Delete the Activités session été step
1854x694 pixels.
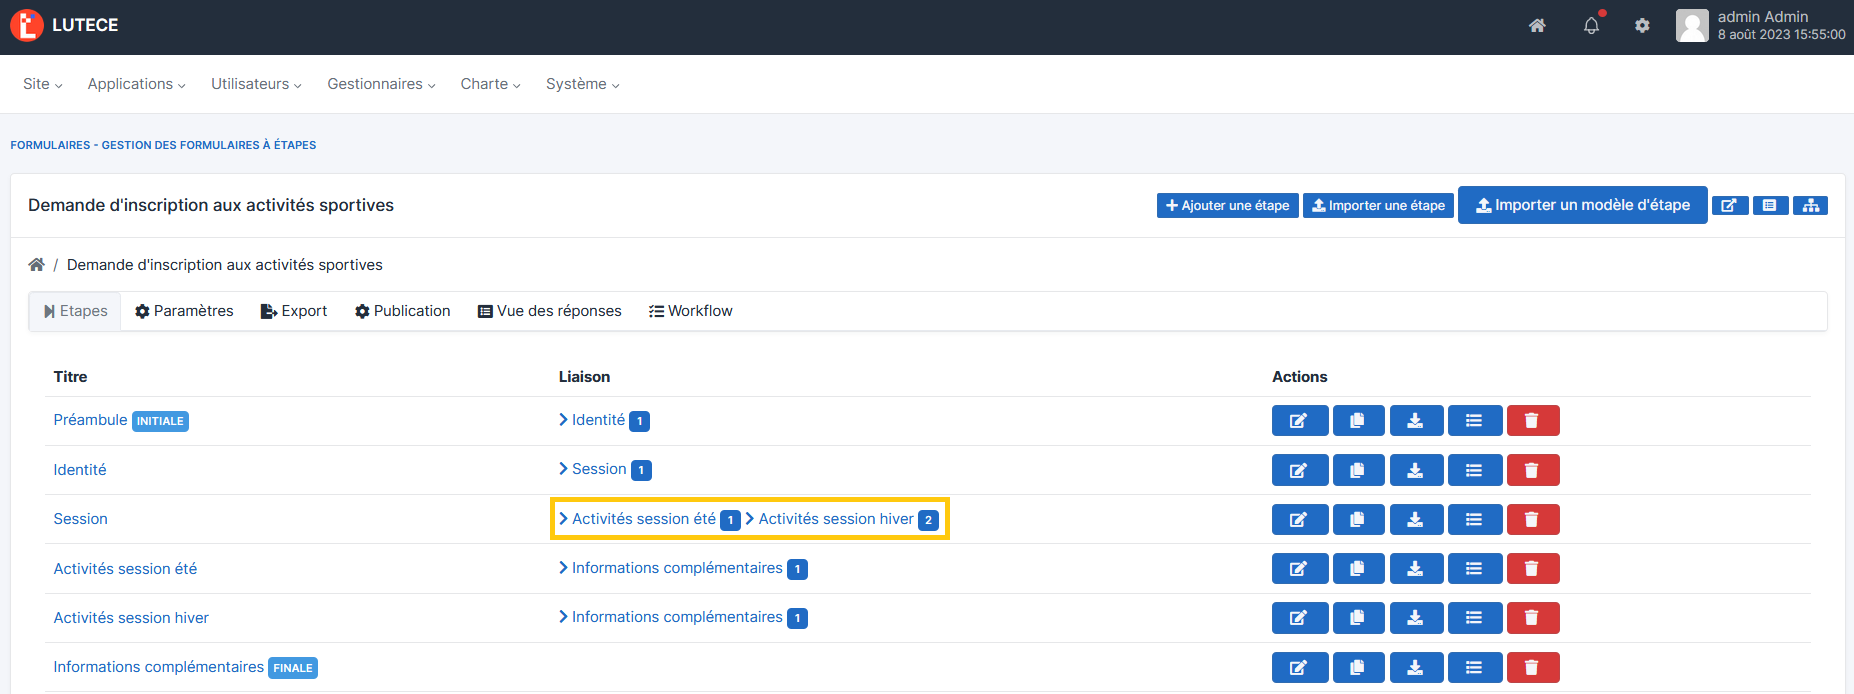point(1532,569)
